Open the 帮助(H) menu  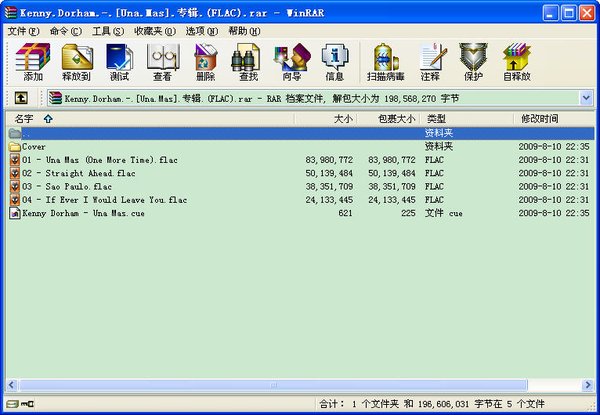(244, 31)
